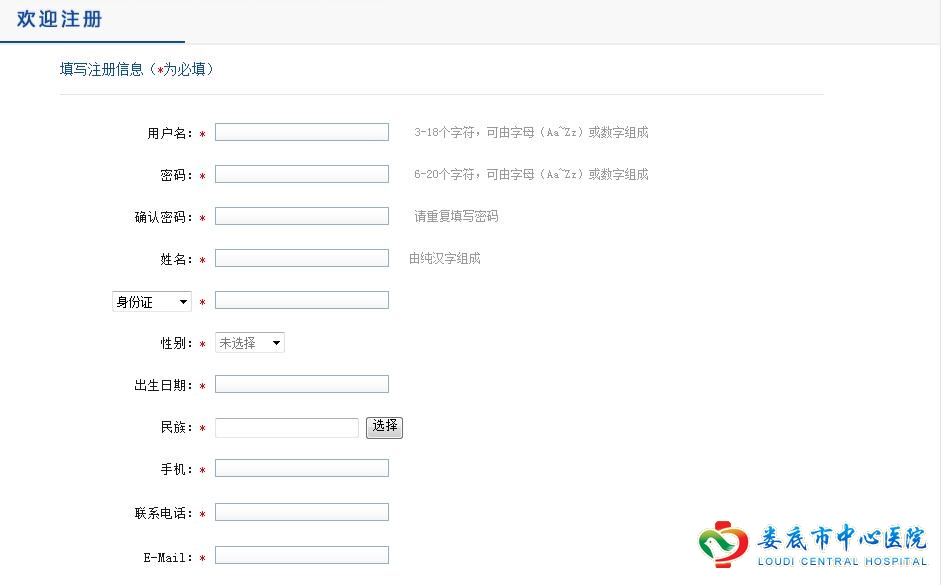The width and height of the screenshot is (941, 585).
Task: Focus the 用户名 username input field
Action: [x=302, y=132]
